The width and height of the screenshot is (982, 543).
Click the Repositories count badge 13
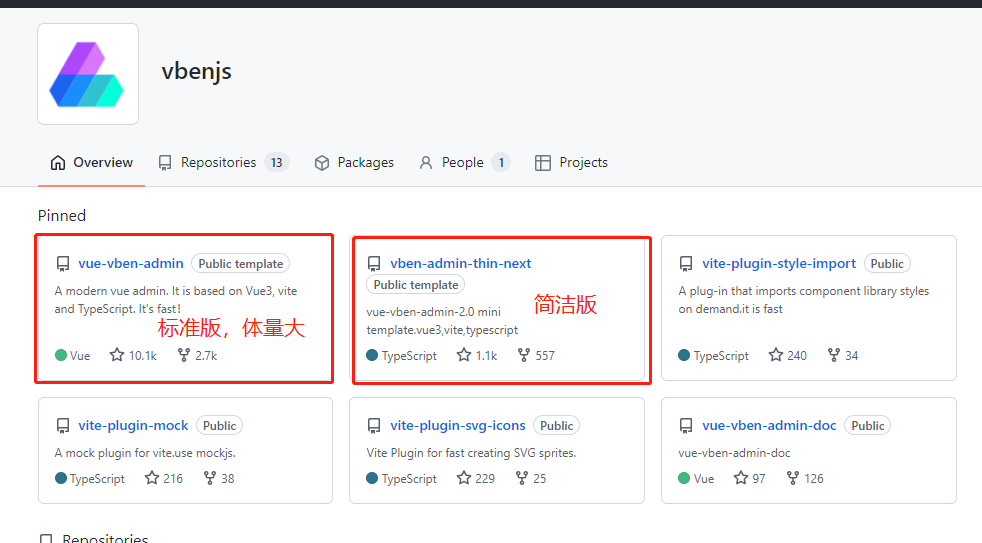pos(276,163)
